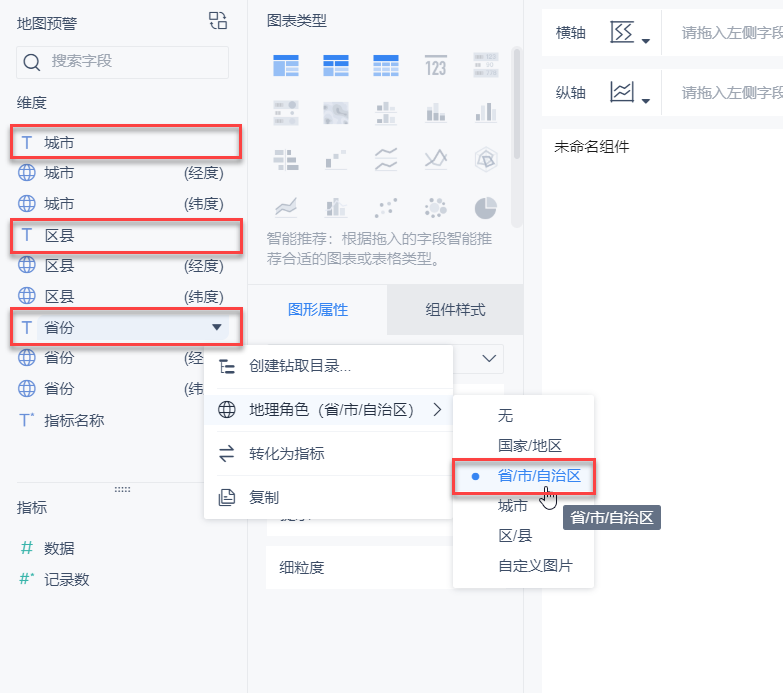
Task: Select the 数据 indicator field
Action: pos(59,548)
